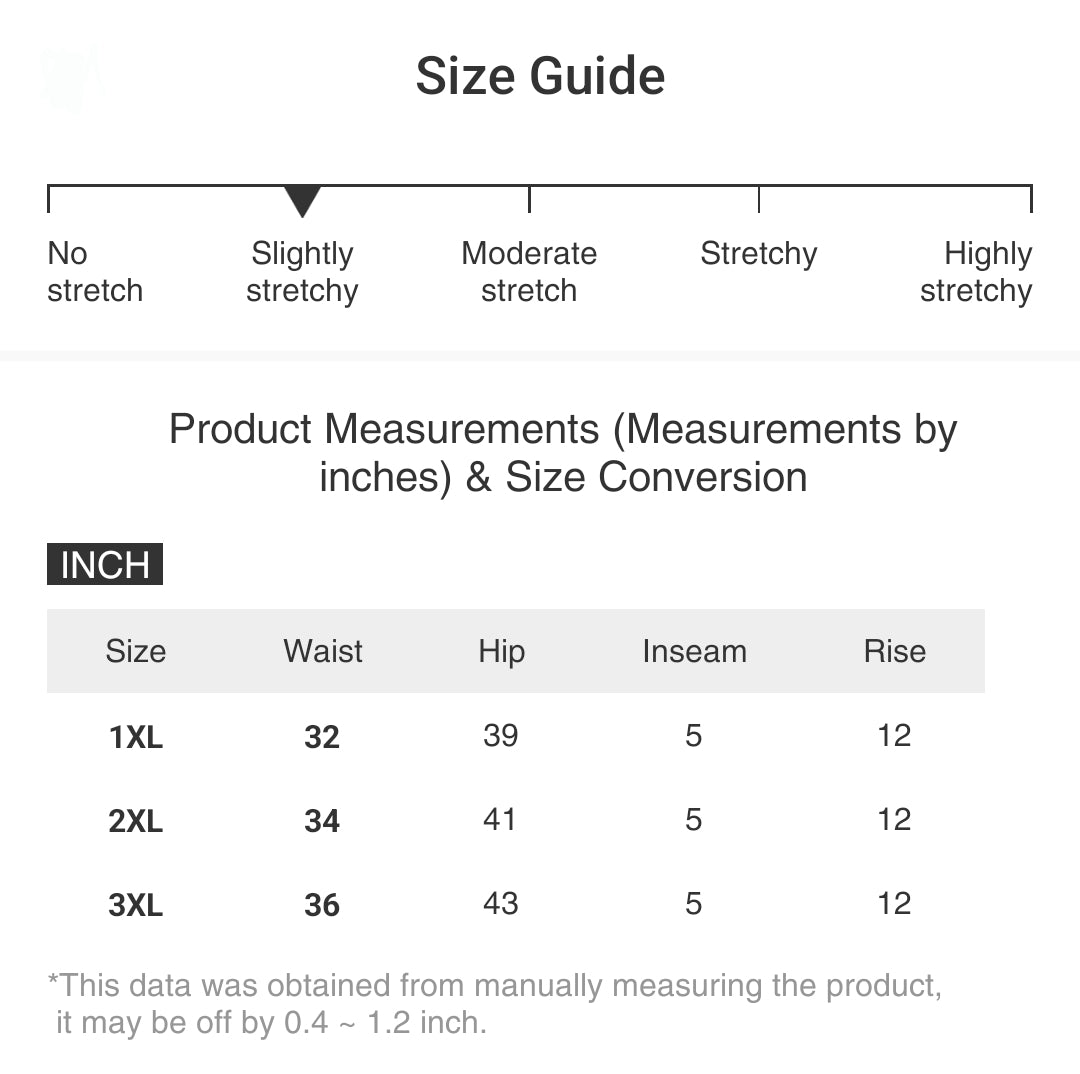Click the waist value 36
The width and height of the screenshot is (1080, 1074).
pyautogui.click(x=322, y=905)
